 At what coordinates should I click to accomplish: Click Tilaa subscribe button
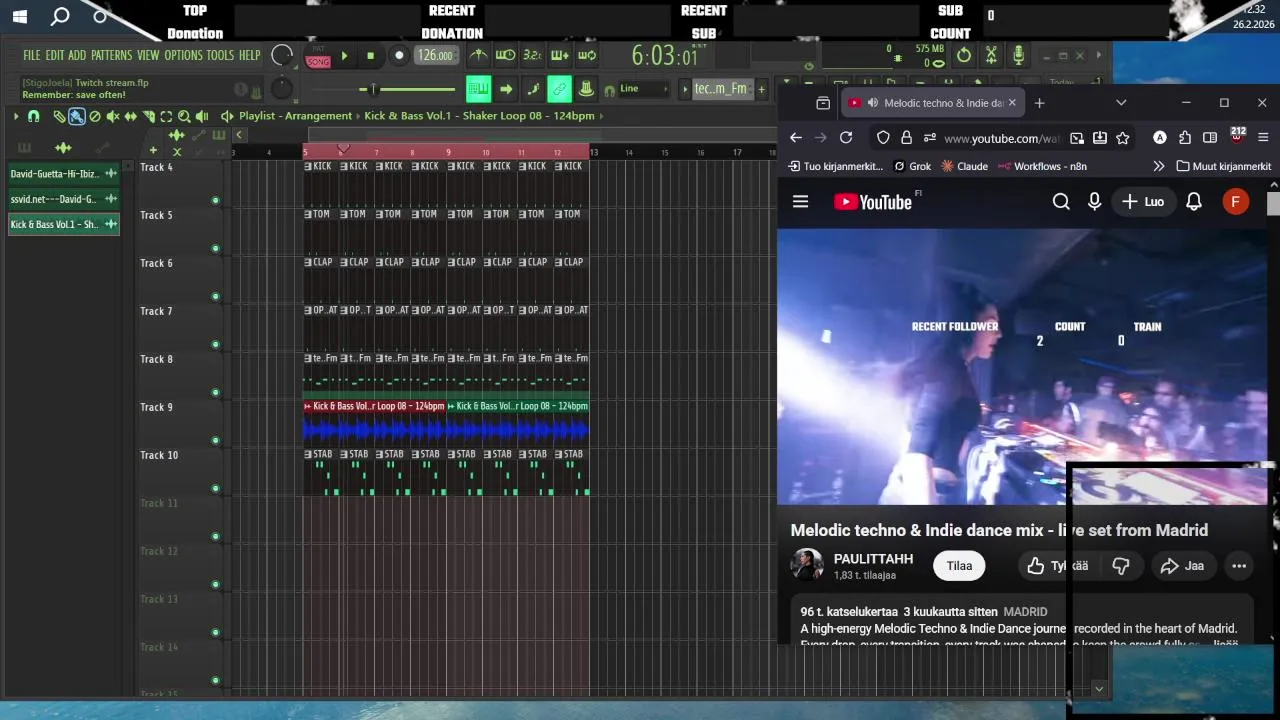click(959, 566)
